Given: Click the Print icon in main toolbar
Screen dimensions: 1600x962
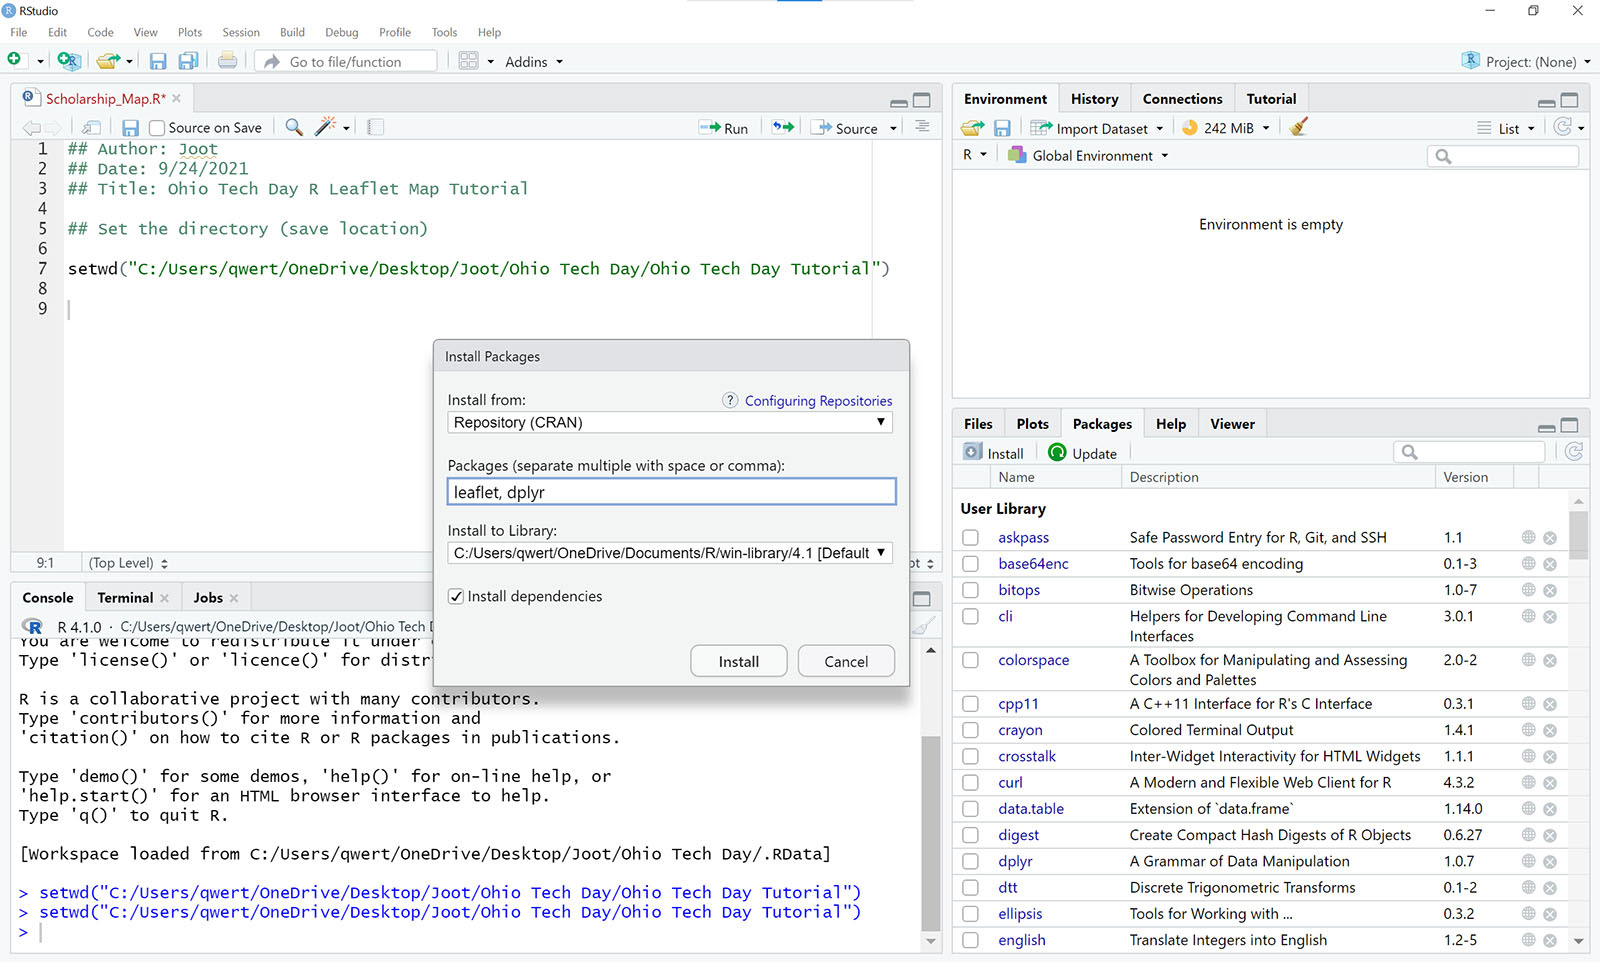Looking at the screenshot, I should 228,61.
